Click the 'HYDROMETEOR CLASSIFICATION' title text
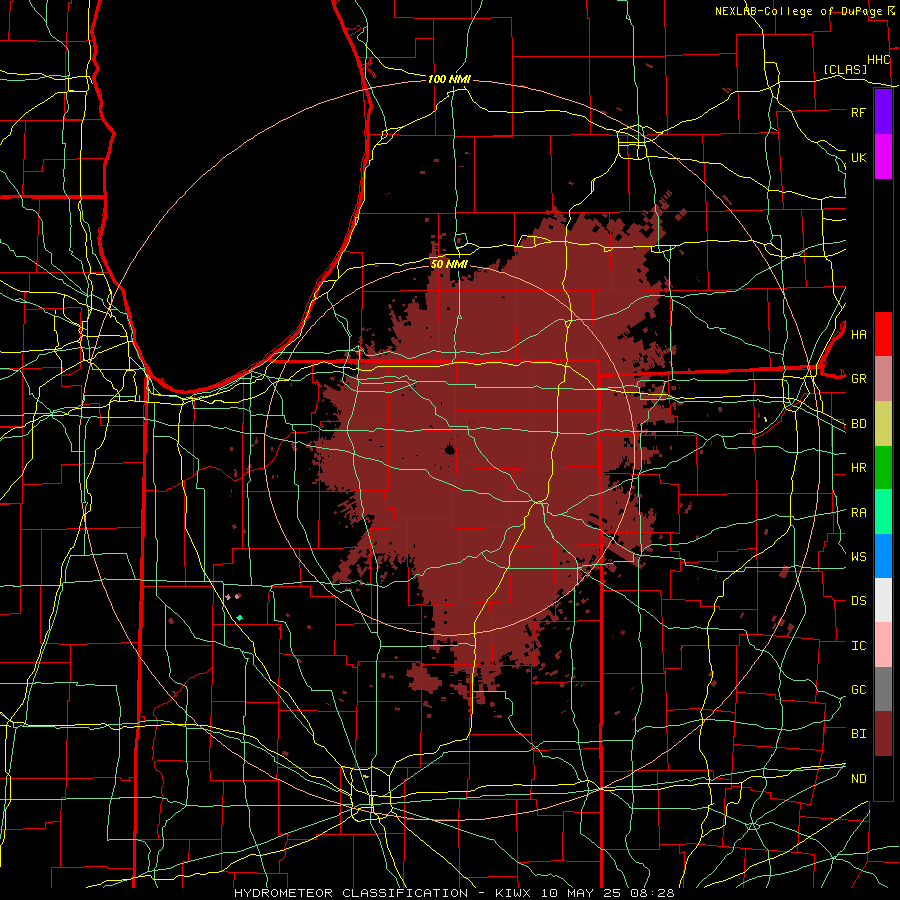The image size is (900, 900). 351,893
